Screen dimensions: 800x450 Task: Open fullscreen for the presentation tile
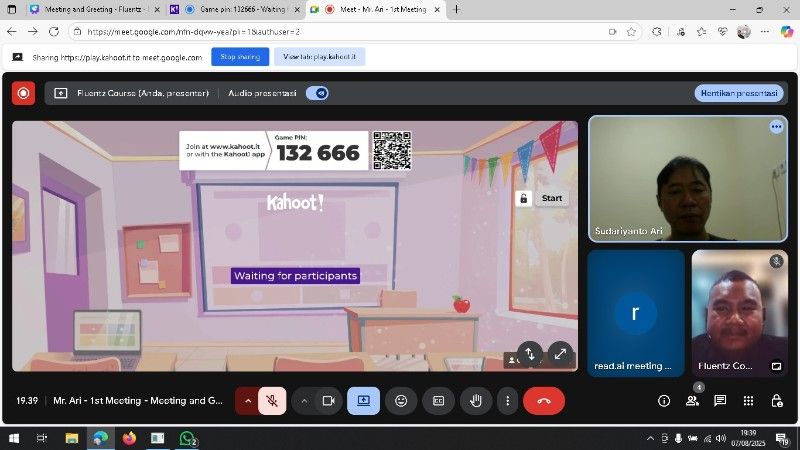tap(560, 354)
